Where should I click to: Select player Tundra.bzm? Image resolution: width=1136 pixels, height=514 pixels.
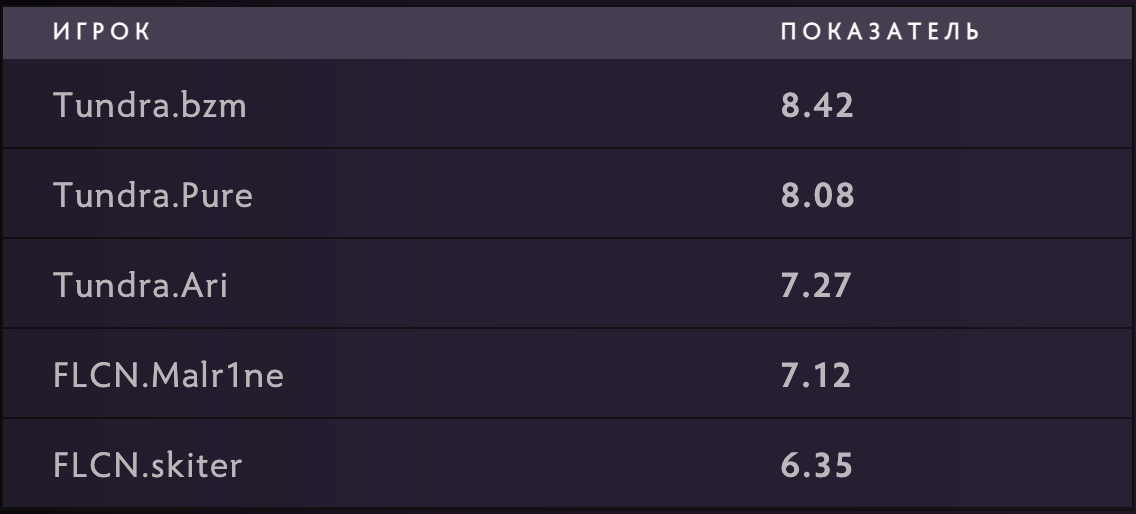(x=150, y=105)
